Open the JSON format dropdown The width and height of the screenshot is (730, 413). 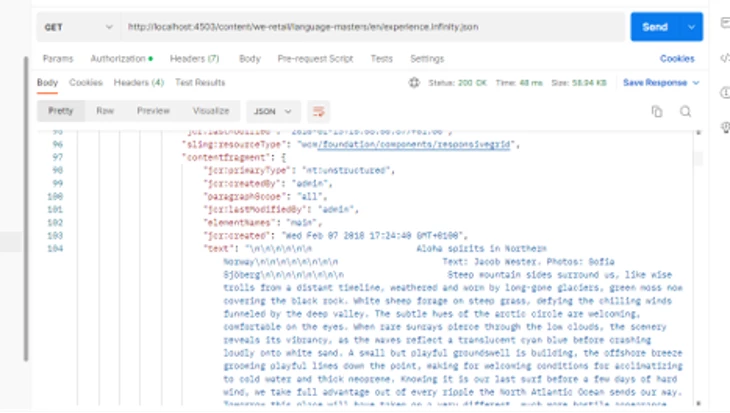[273, 111]
